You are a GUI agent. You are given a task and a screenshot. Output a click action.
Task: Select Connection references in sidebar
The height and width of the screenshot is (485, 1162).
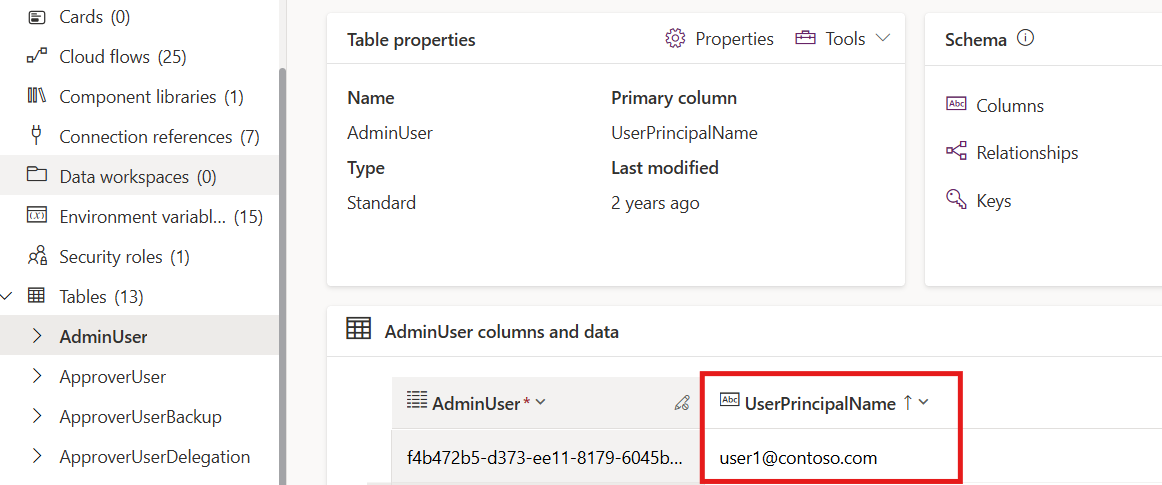pyautogui.click(x=145, y=137)
